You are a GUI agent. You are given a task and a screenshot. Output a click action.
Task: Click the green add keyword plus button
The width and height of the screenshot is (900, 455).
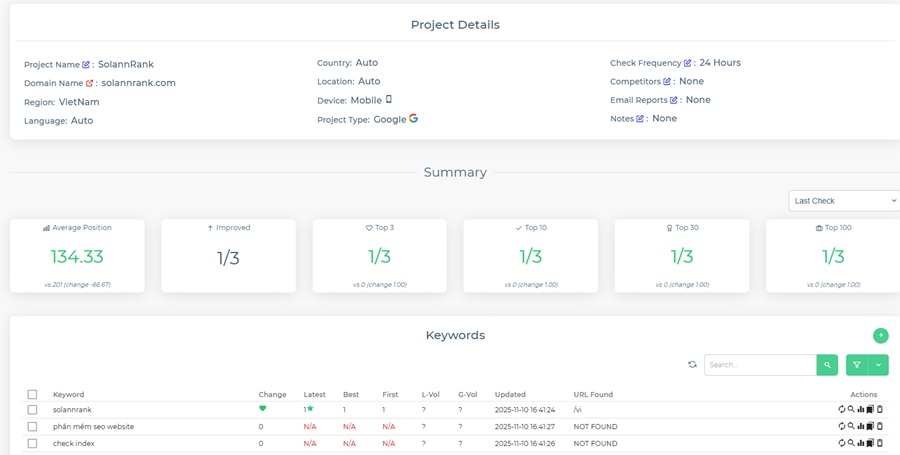pos(880,336)
